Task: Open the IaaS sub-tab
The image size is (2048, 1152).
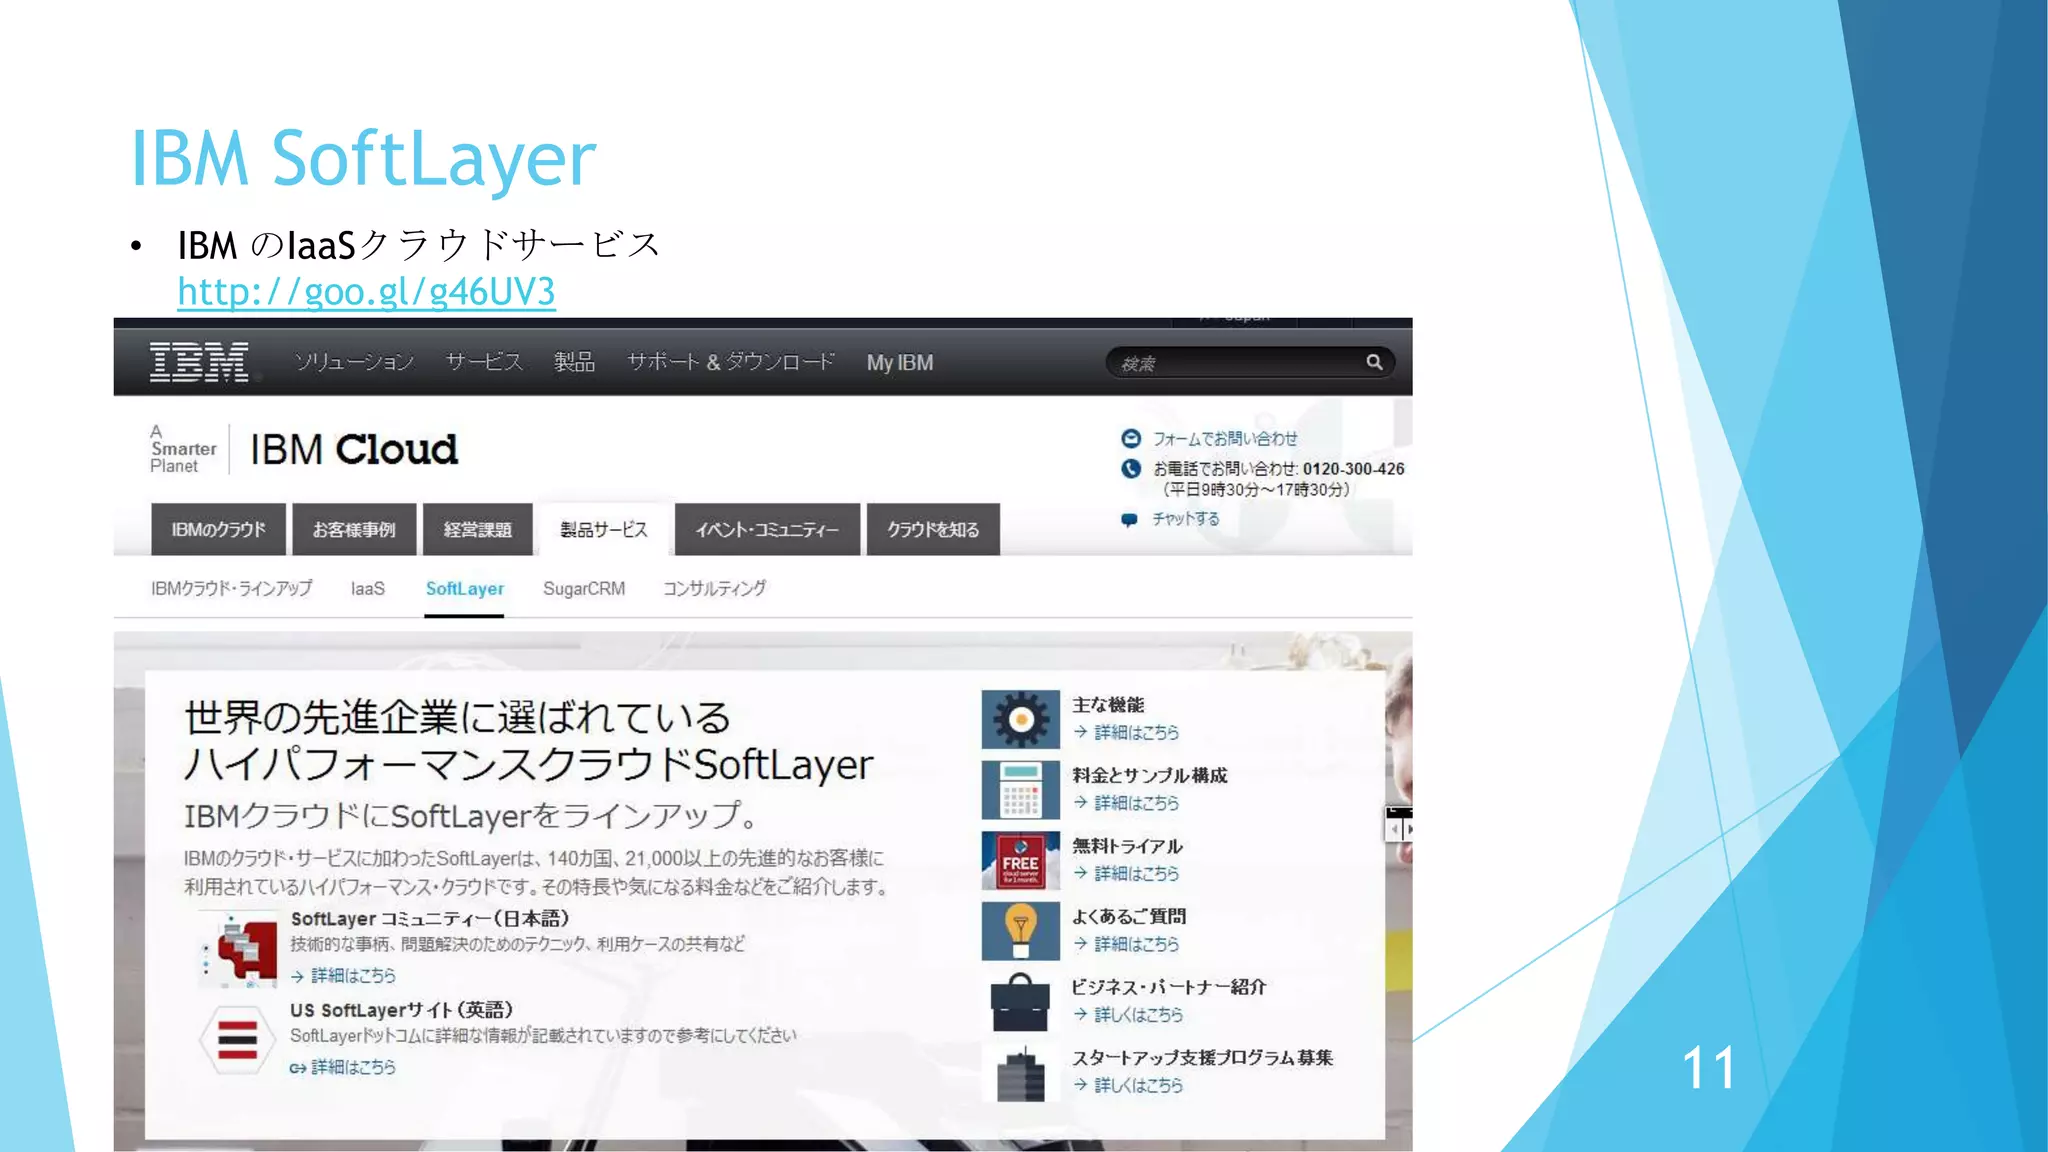Action: pyautogui.click(x=368, y=589)
